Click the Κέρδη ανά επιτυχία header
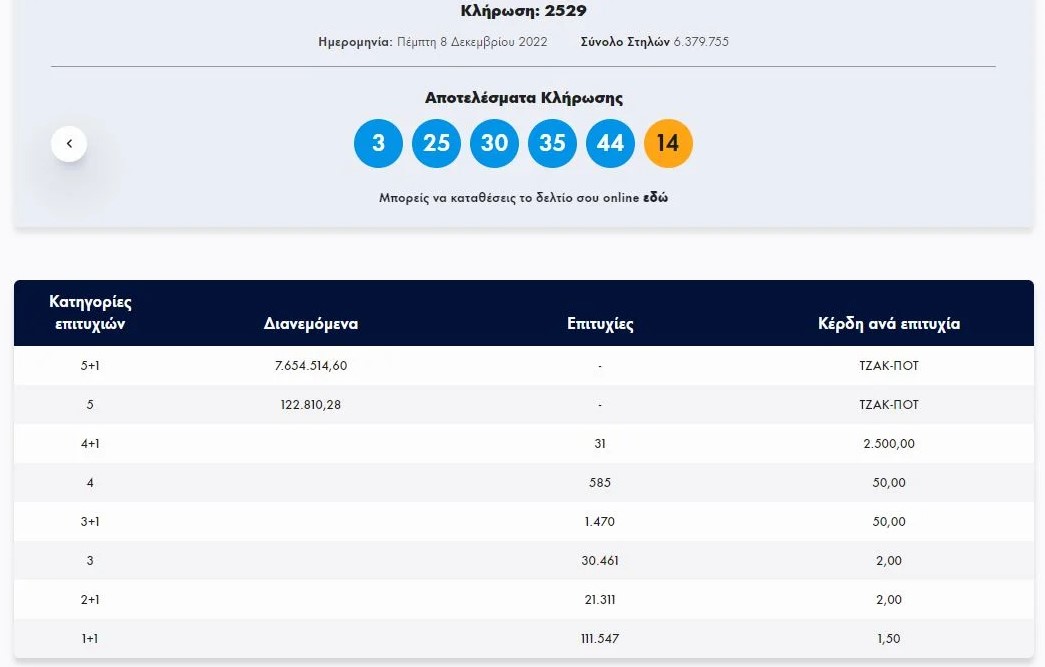The height and width of the screenshot is (667, 1045). tap(888, 323)
